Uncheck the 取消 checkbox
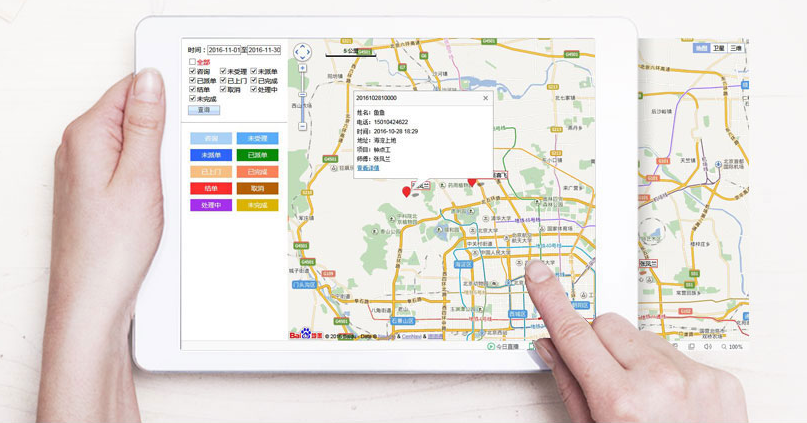 pyautogui.click(x=223, y=89)
